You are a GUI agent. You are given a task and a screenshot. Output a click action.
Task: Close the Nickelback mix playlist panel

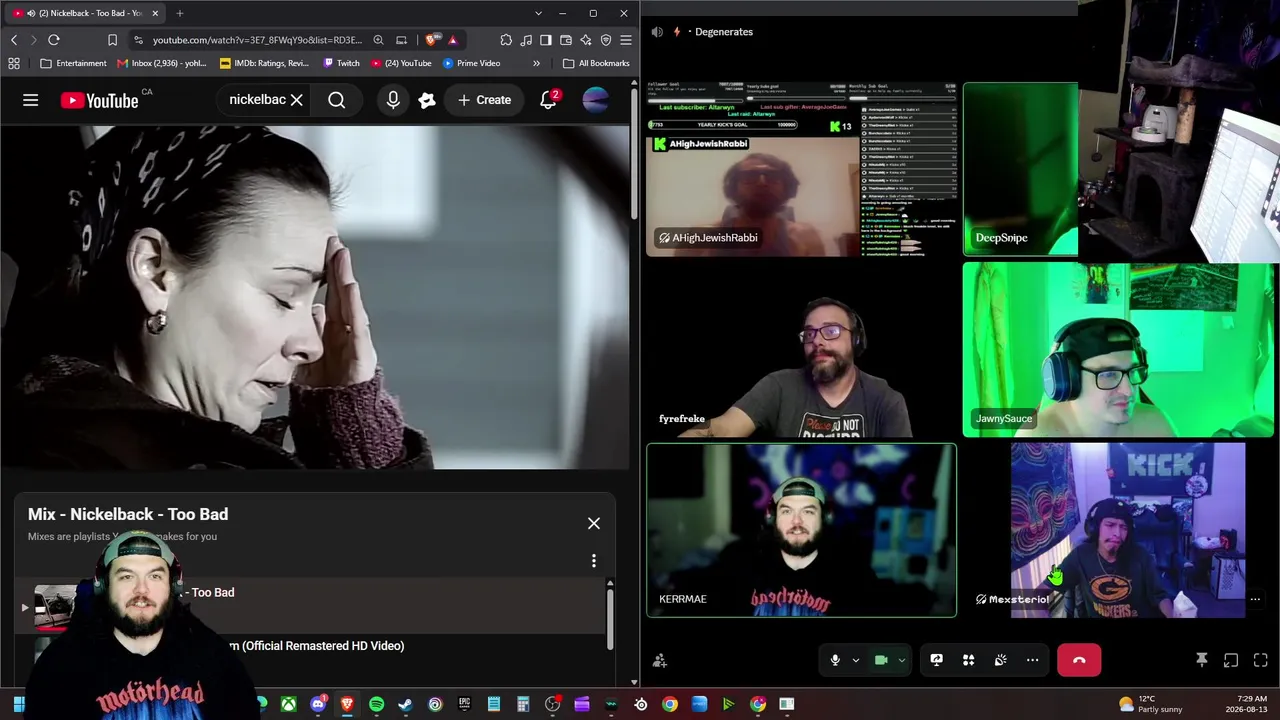[x=594, y=523]
